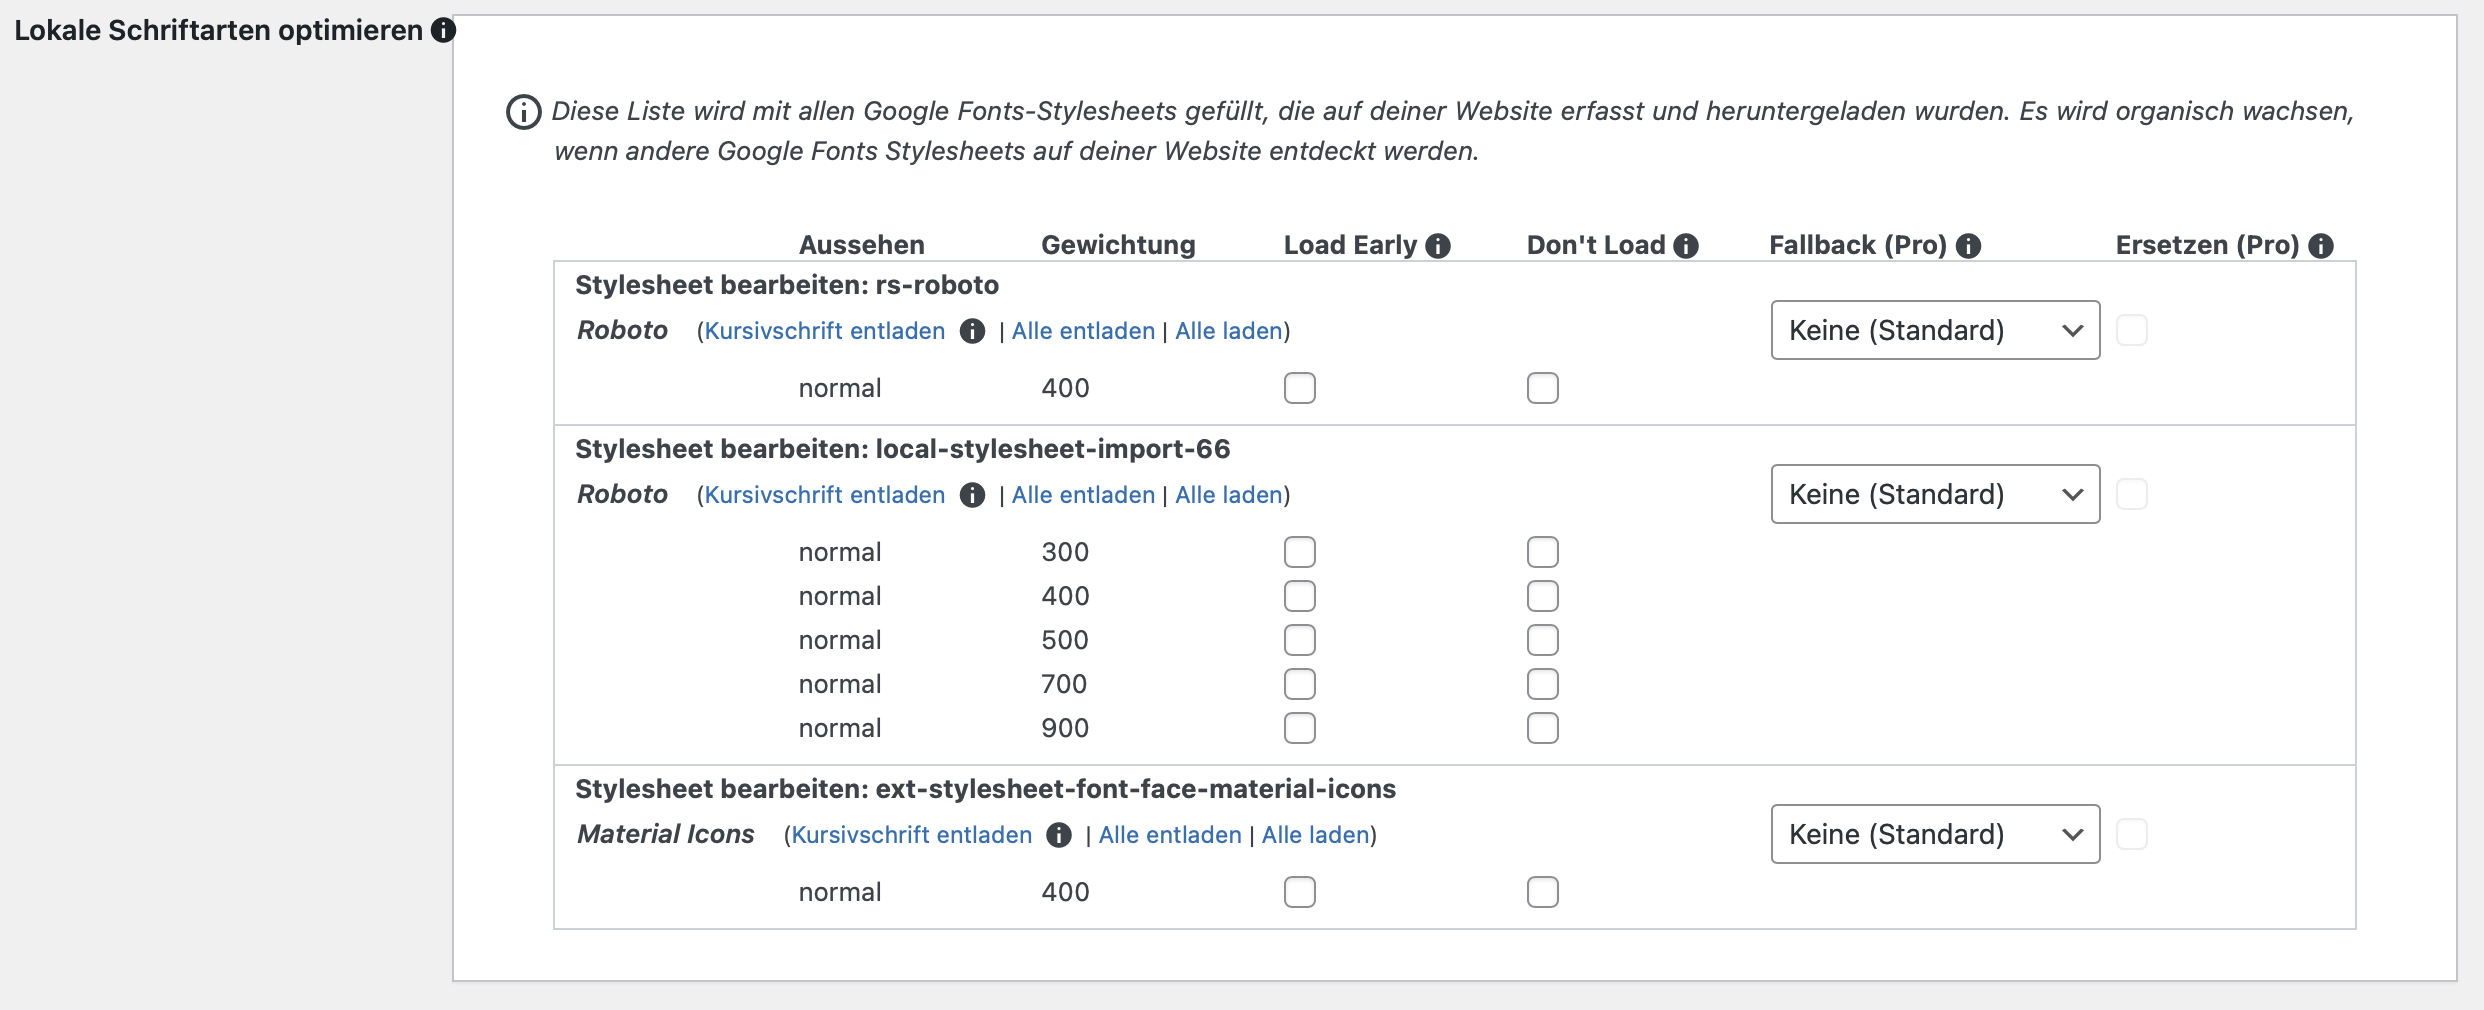Open Fallback dropdown for Material Icons
Image resolution: width=2484 pixels, height=1010 pixels.
[1935, 834]
